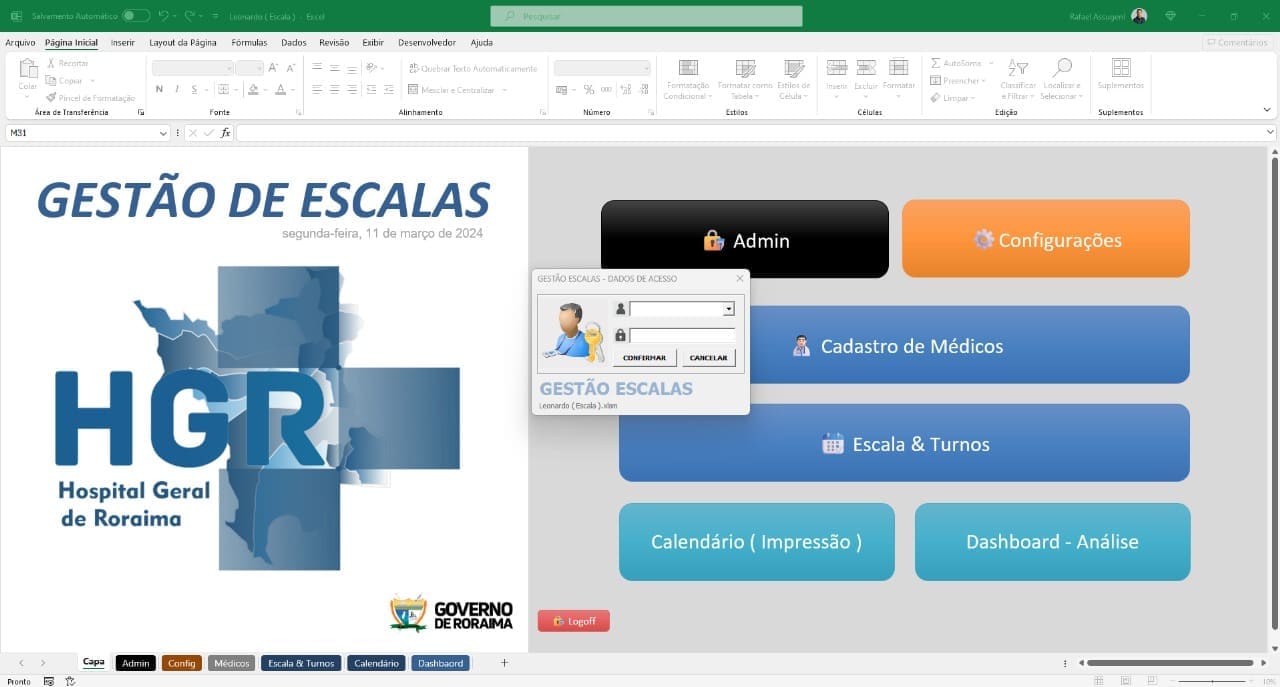Click the large Escala & Turnos button

[x=904, y=443]
